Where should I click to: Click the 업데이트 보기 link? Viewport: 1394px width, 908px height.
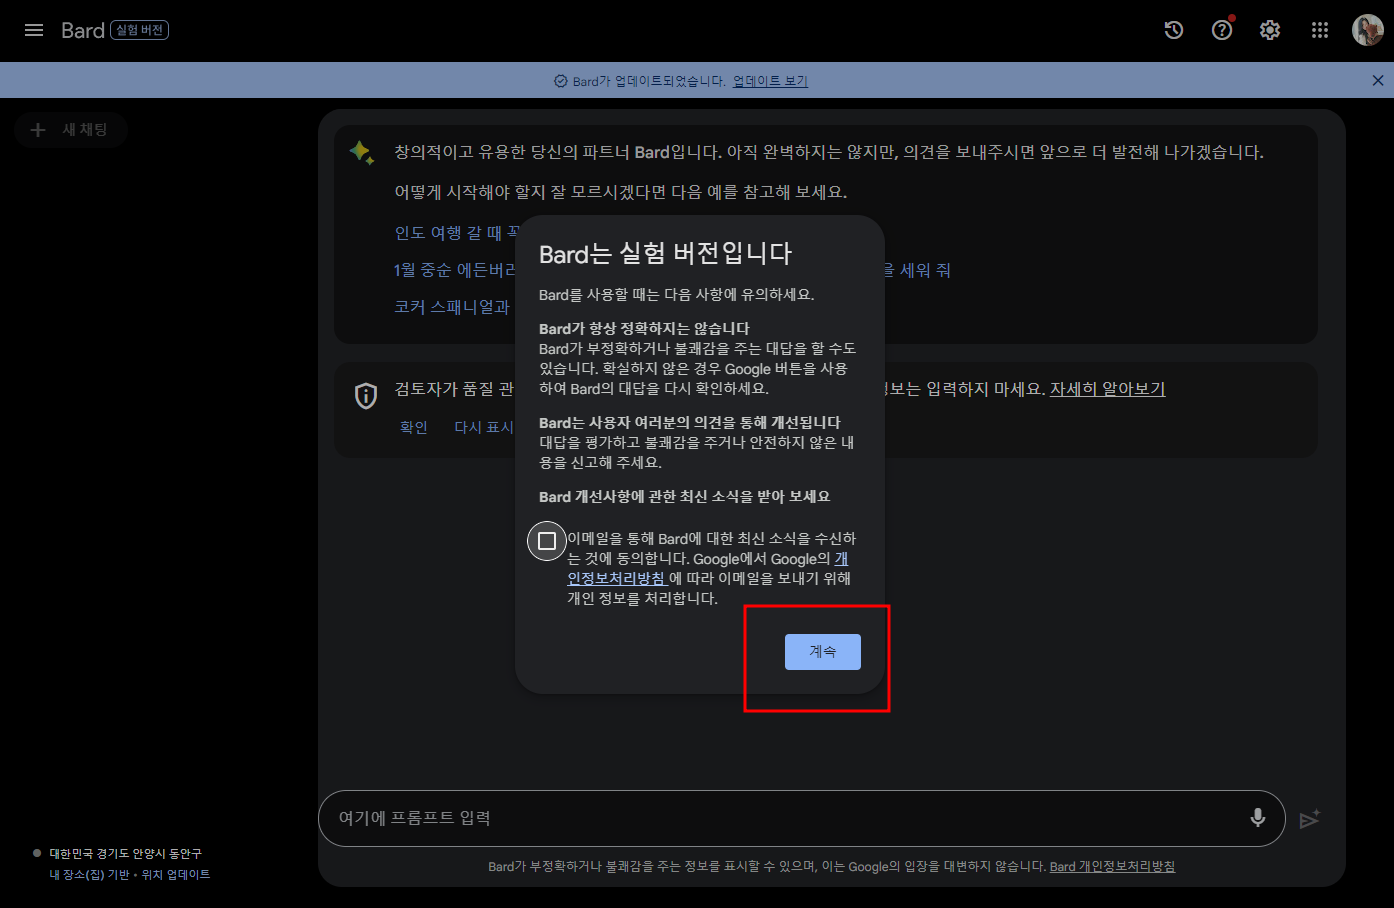(770, 81)
